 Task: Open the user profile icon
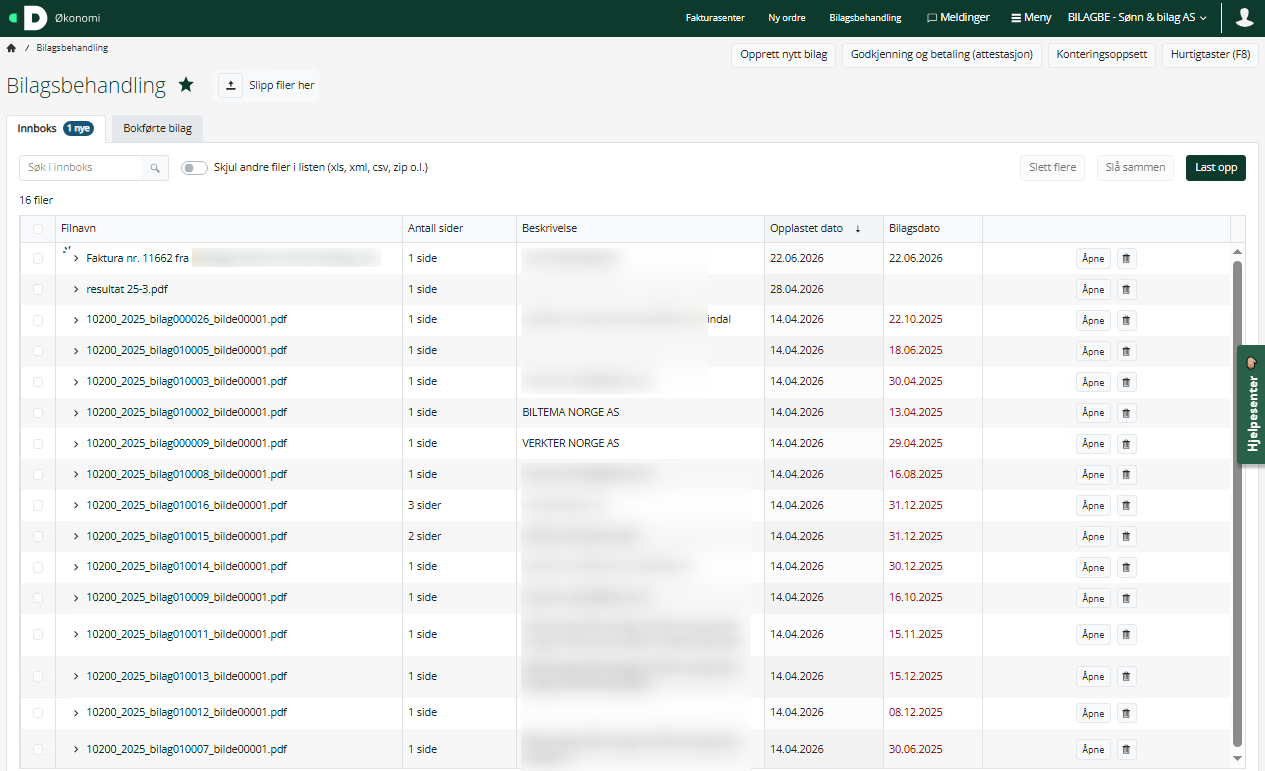point(1244,17)
